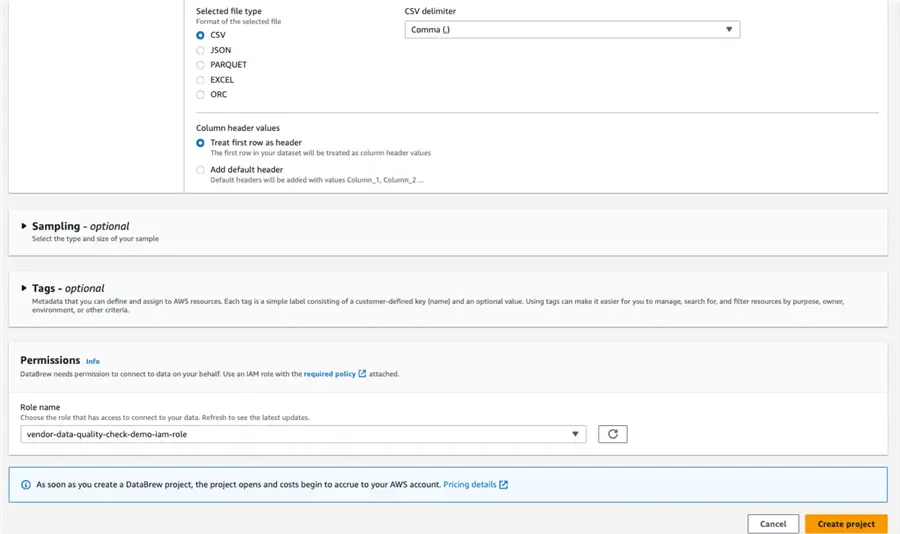
Task: Click the Cancel button
Action: click(x=773, y=524)
